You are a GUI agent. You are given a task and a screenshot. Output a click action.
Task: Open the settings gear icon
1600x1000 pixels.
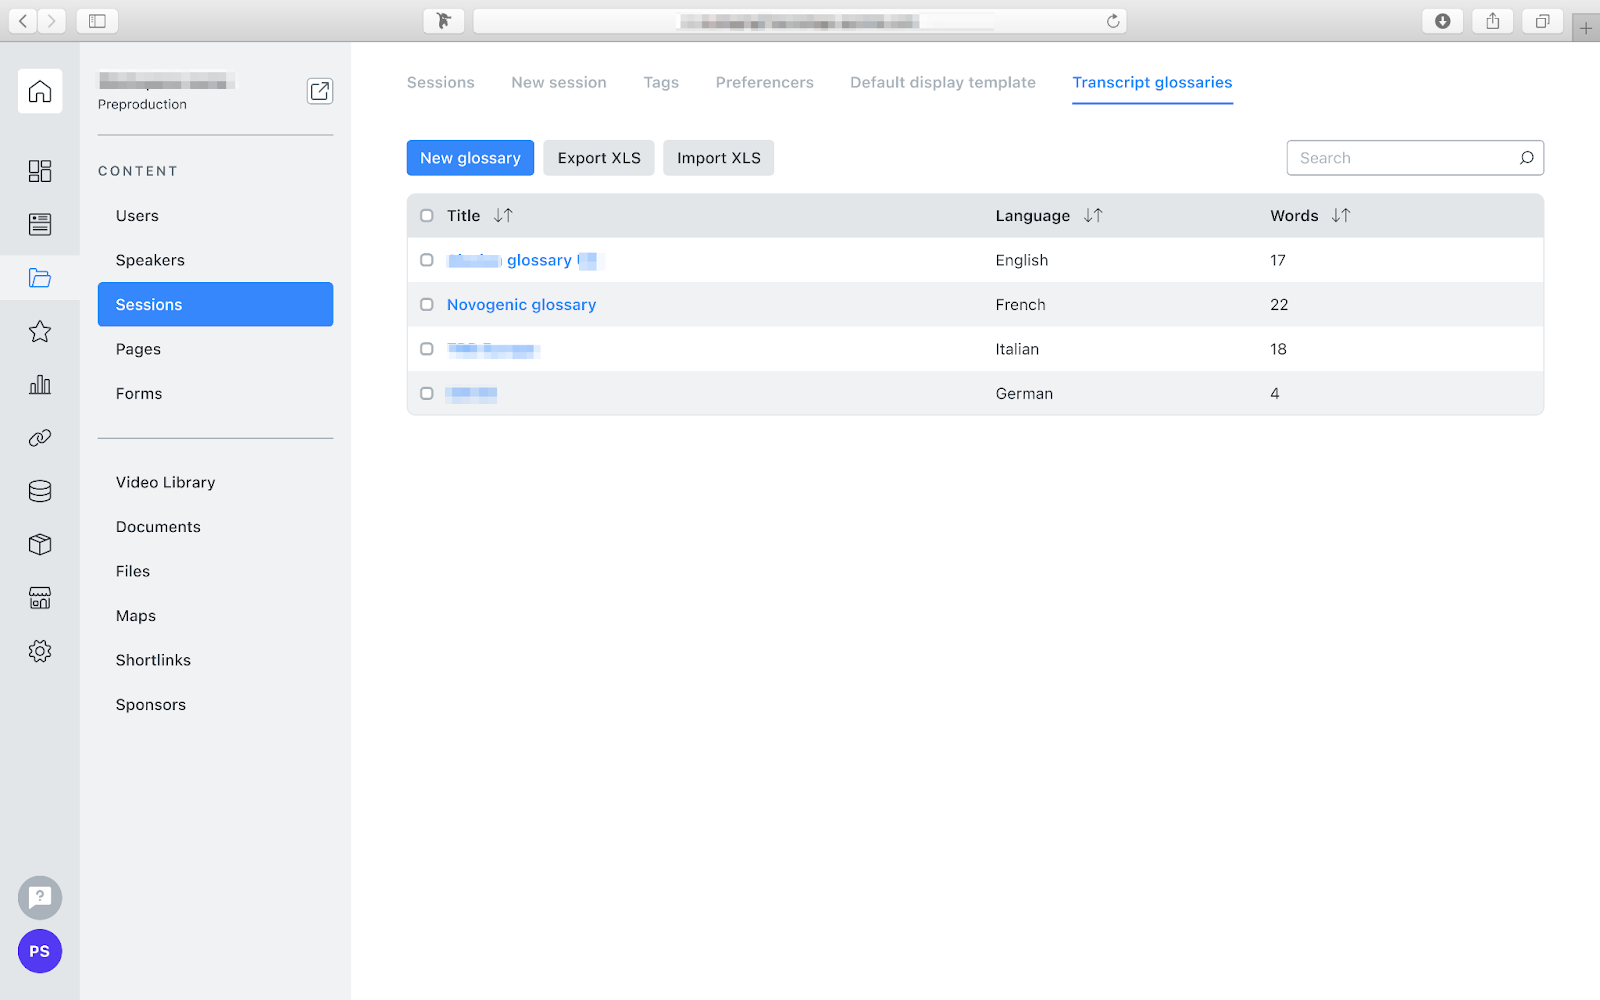click(x=40, y=651)
